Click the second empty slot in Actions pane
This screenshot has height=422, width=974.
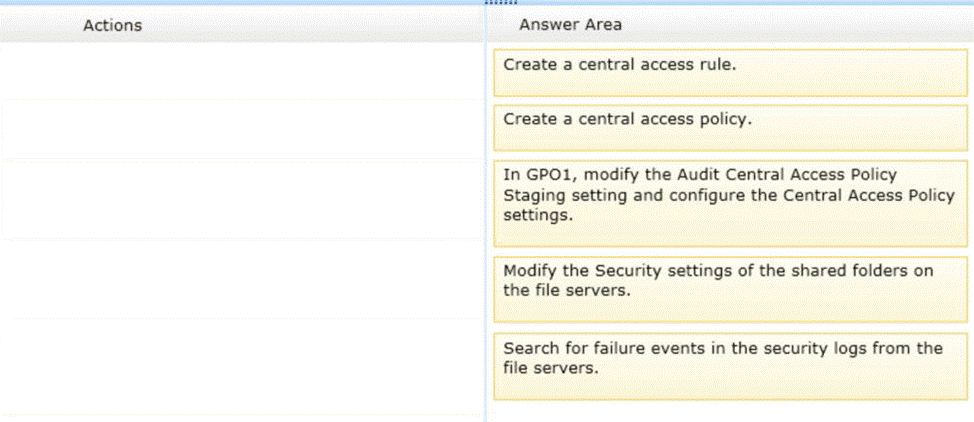pos(241,128)
